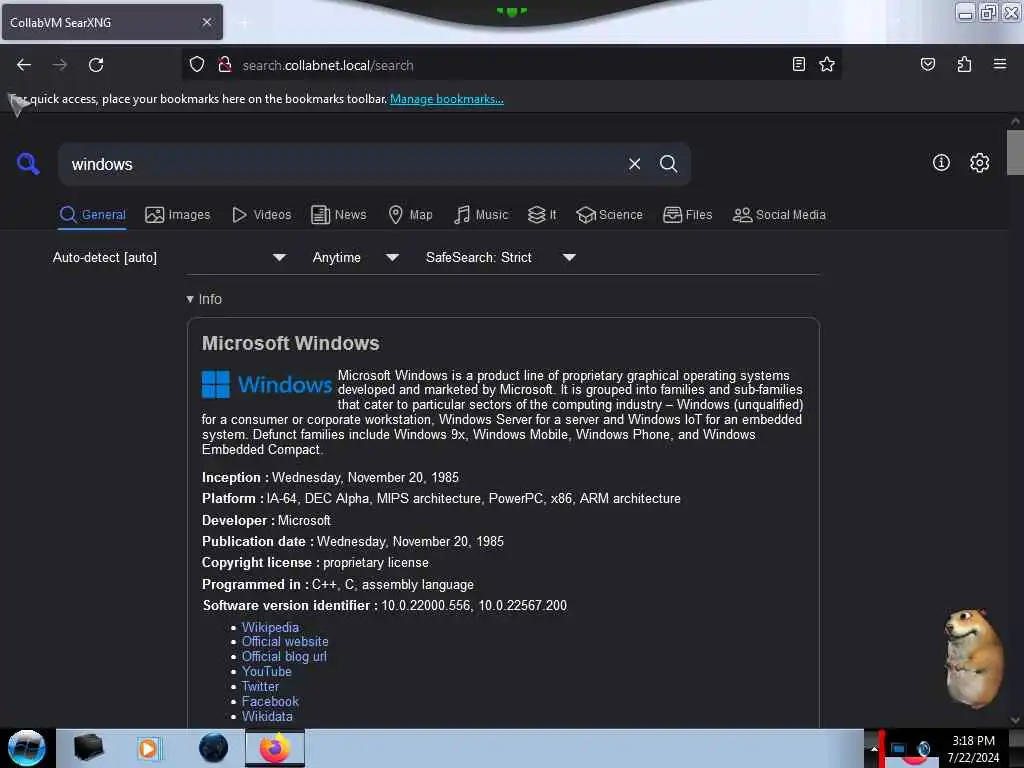Open SearXNG preferences gear icon
Image resolution: width=1024 pixels, height=768 pixels.
(x=979, y=163)
